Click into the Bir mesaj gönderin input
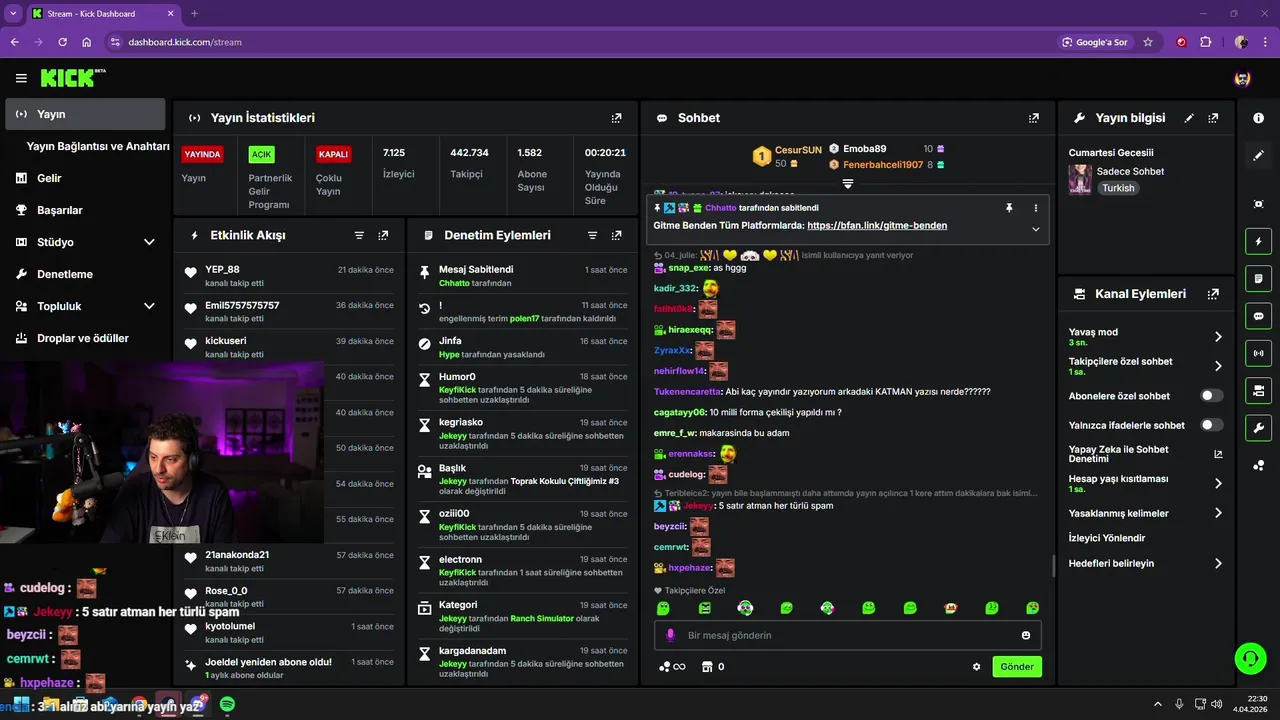The height and width of the screenshot is (720, 1280). point(848,635)
